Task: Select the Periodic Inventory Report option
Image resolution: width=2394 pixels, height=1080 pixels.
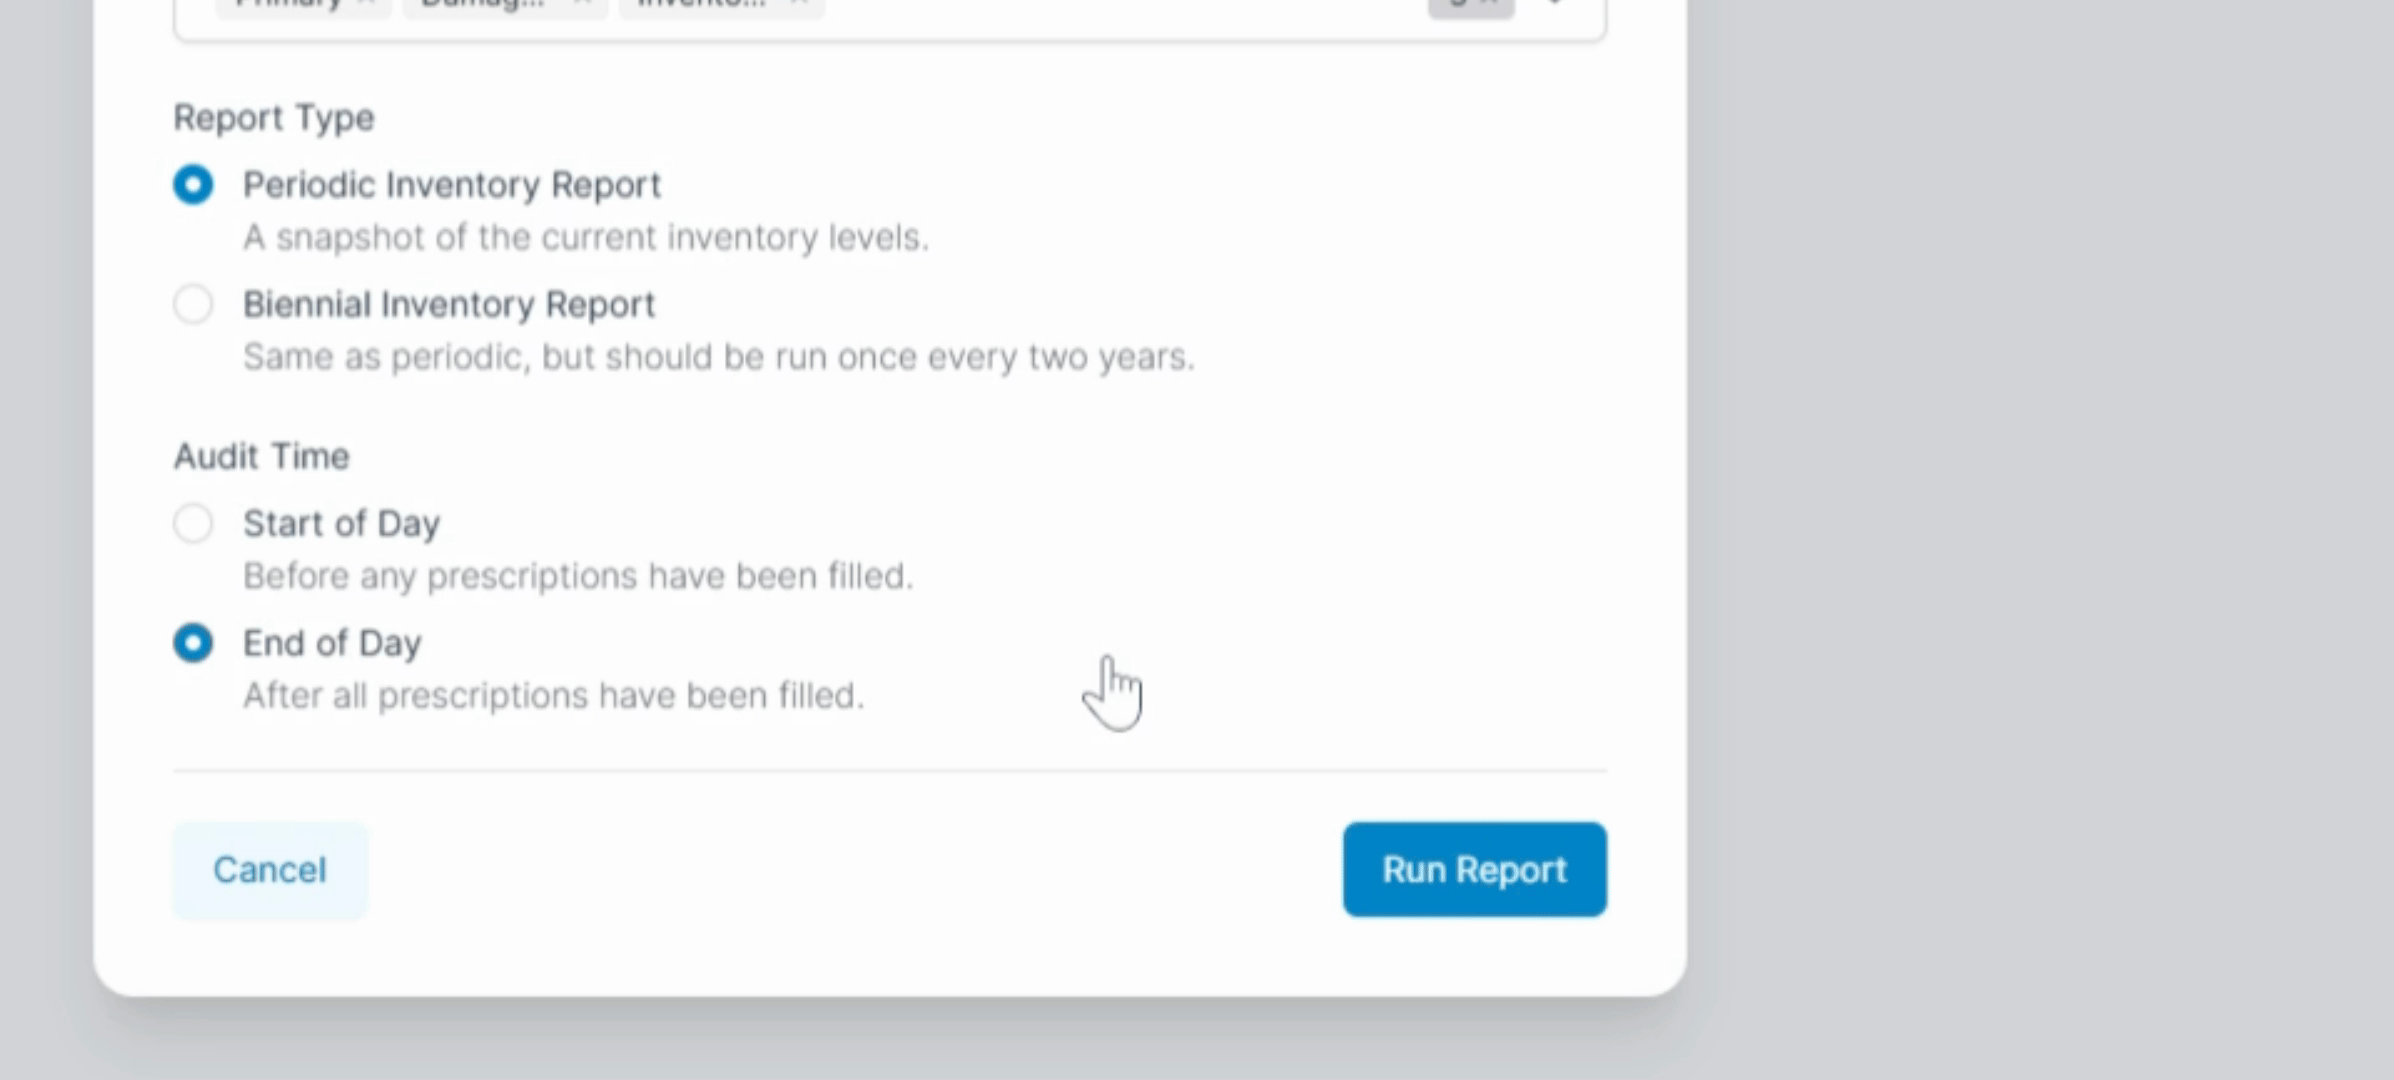Action: click(194, 184)
